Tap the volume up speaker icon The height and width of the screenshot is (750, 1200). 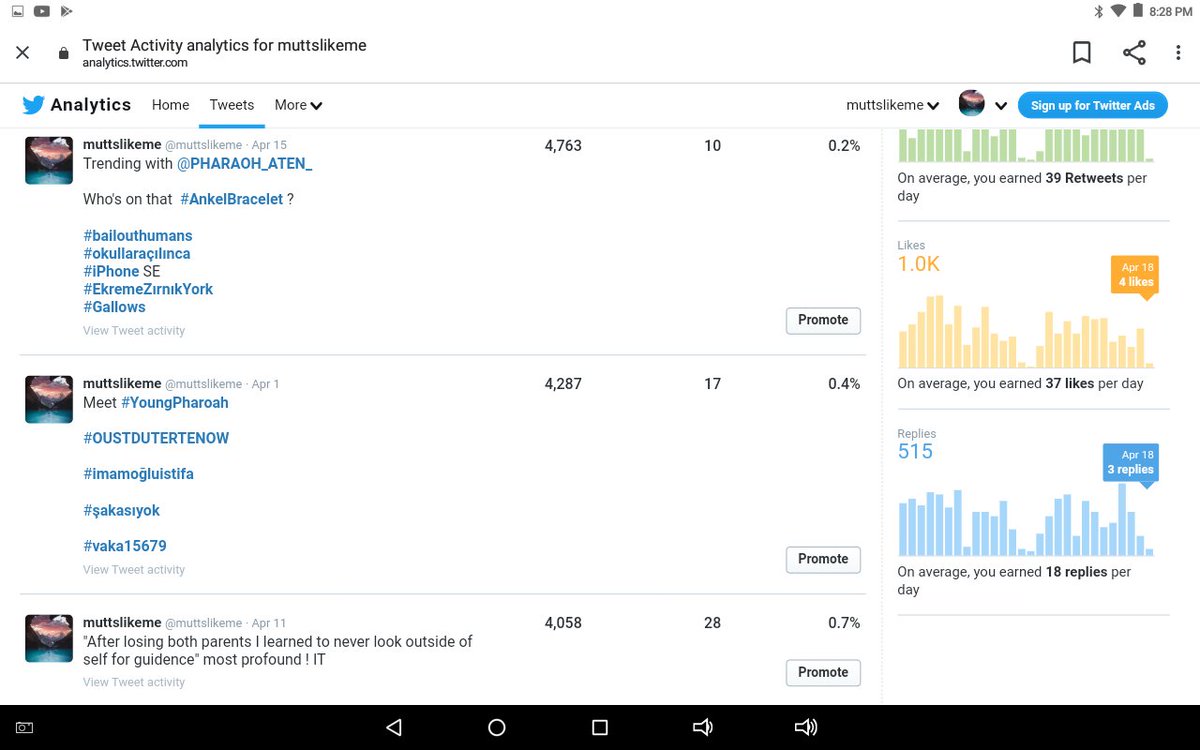pyautogui.click(x=806, y=727)
